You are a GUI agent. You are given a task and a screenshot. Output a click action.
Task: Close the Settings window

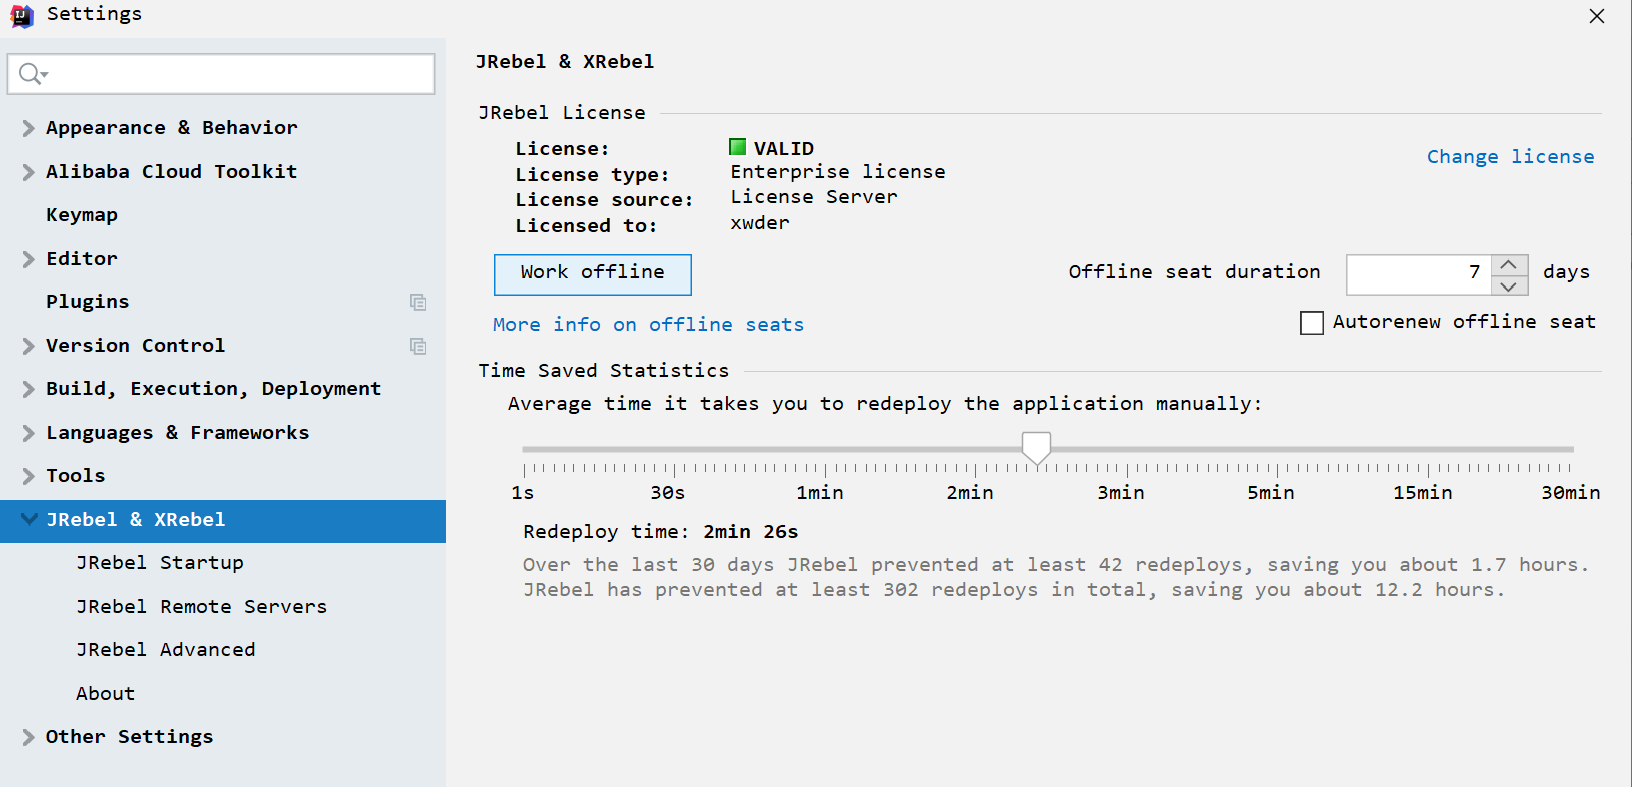point(1597,16)
